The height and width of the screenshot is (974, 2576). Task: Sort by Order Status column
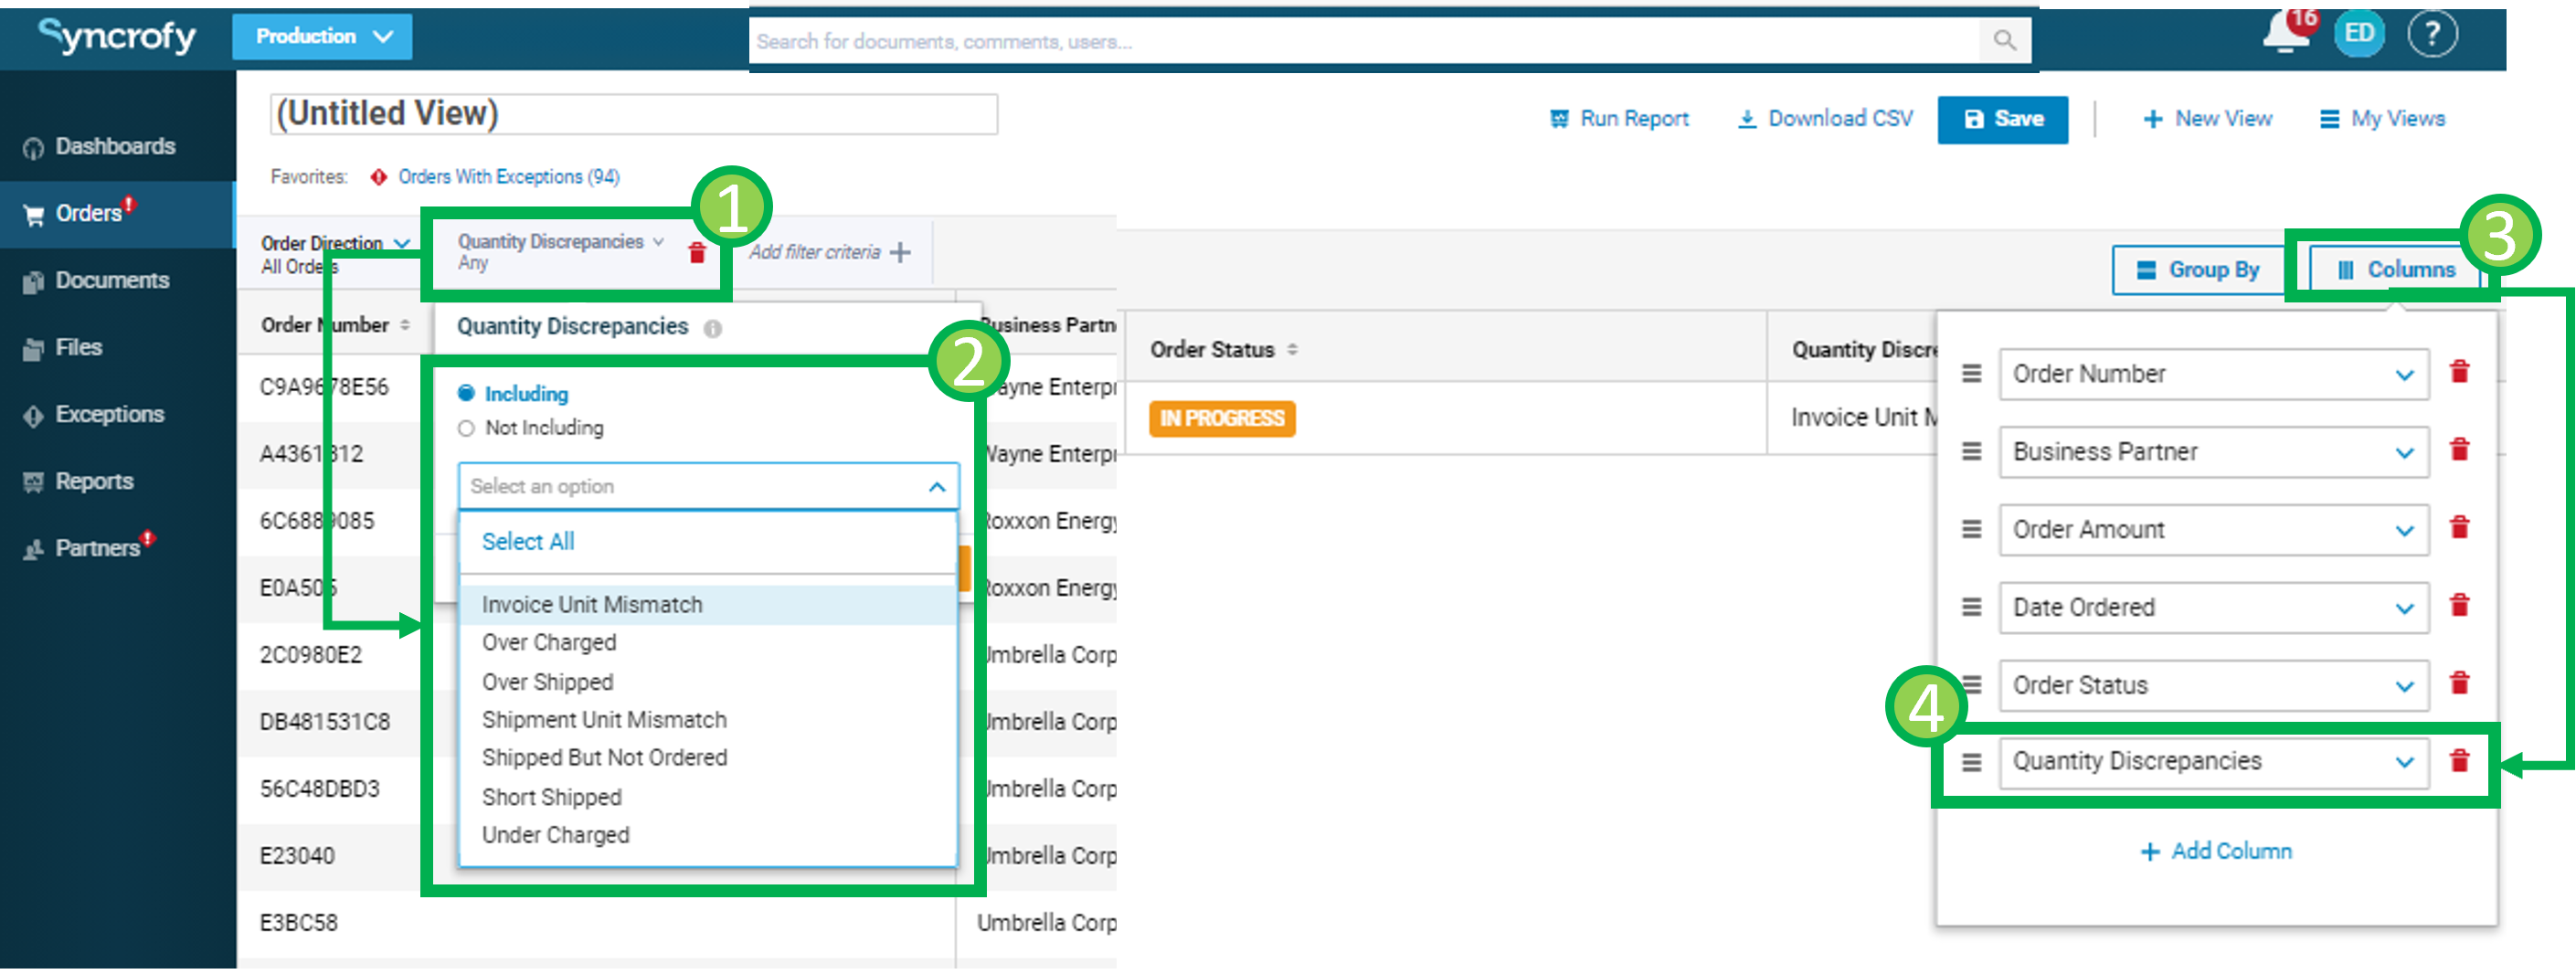(1291, 350)
